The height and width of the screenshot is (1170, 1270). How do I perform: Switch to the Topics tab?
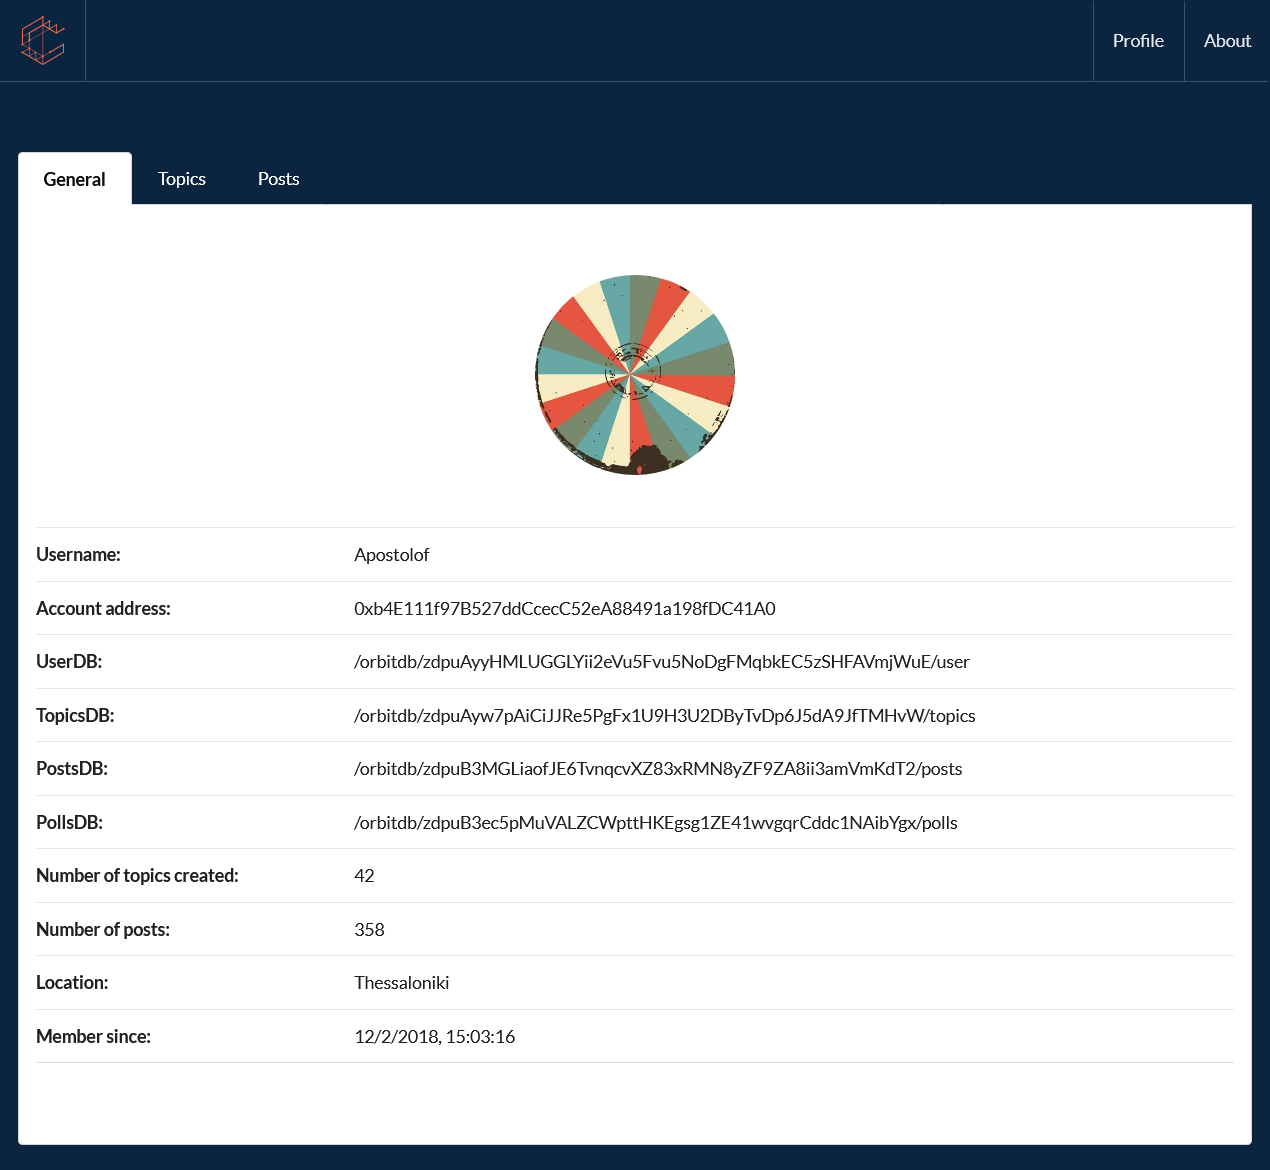click(182, 179)
